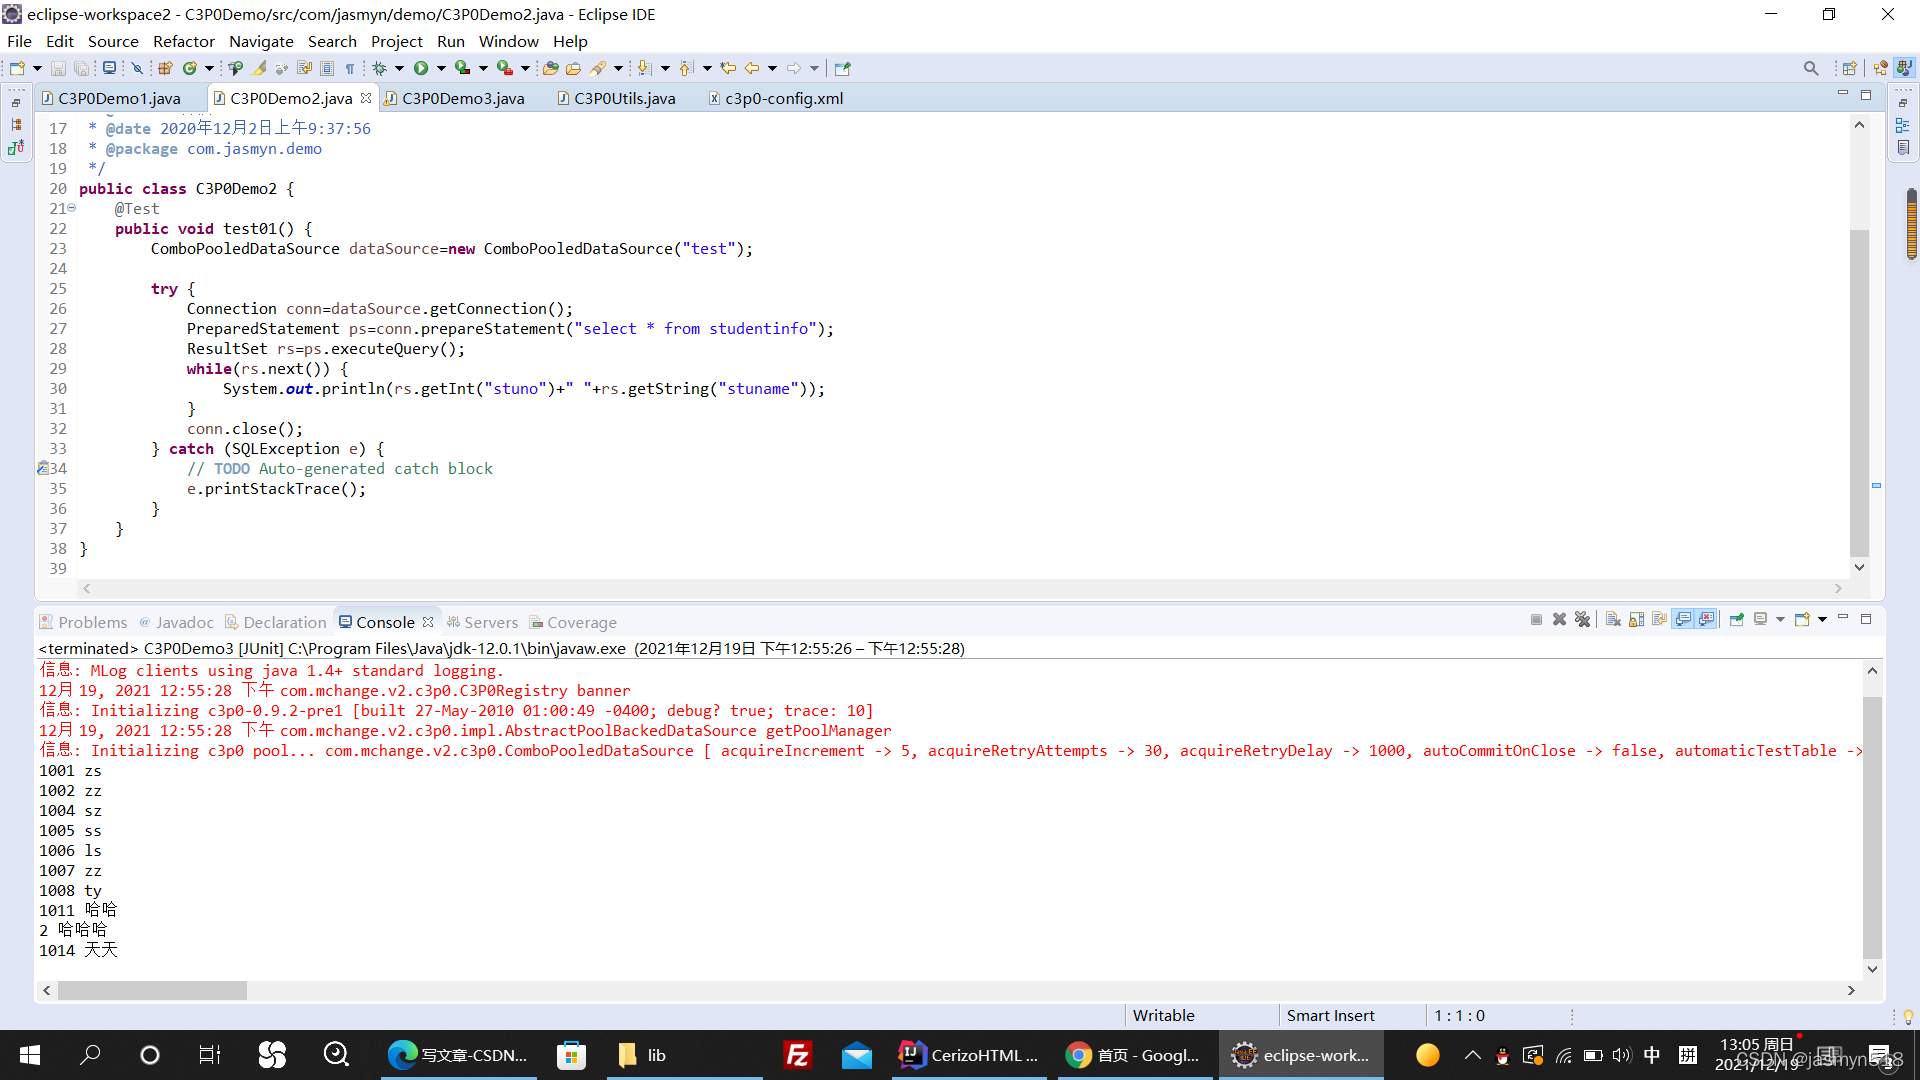Toggle Block Selection mode

coord(327,68)
